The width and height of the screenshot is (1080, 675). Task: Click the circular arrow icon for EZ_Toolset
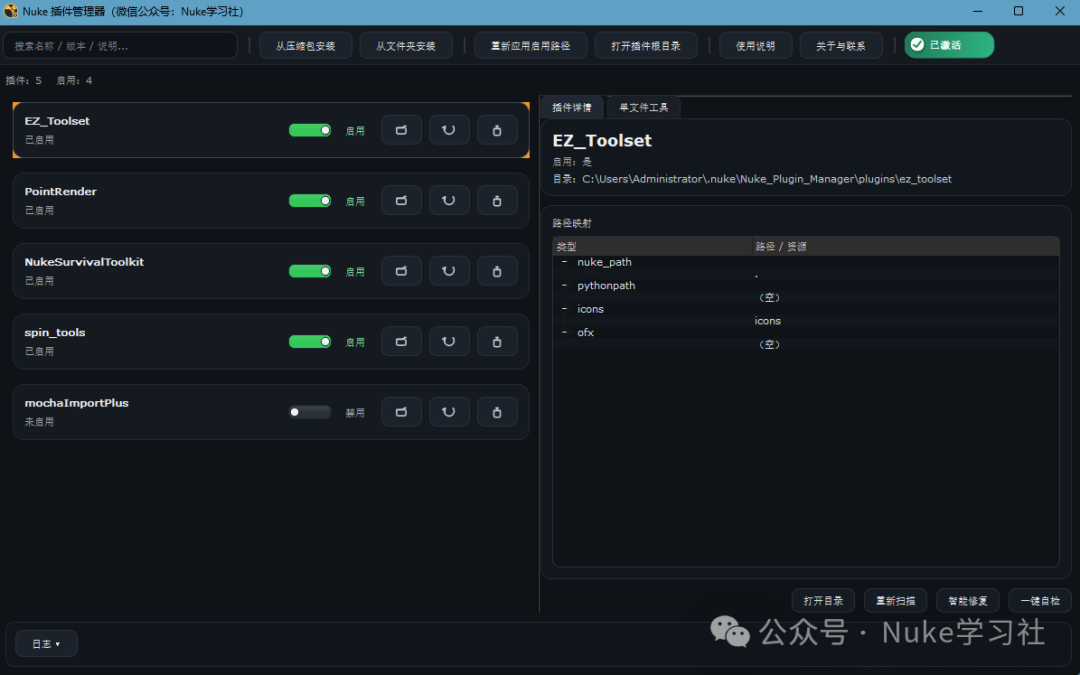tap(449, 130)
